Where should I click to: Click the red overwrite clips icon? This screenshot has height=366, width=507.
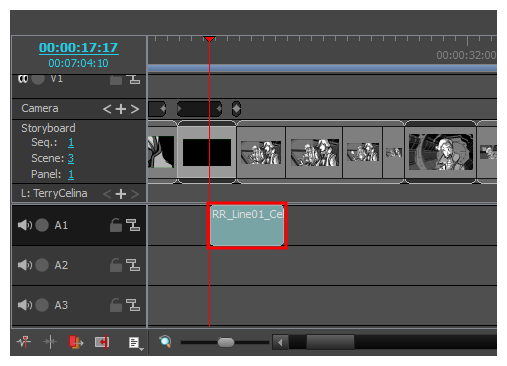click(x=76, y=342)
